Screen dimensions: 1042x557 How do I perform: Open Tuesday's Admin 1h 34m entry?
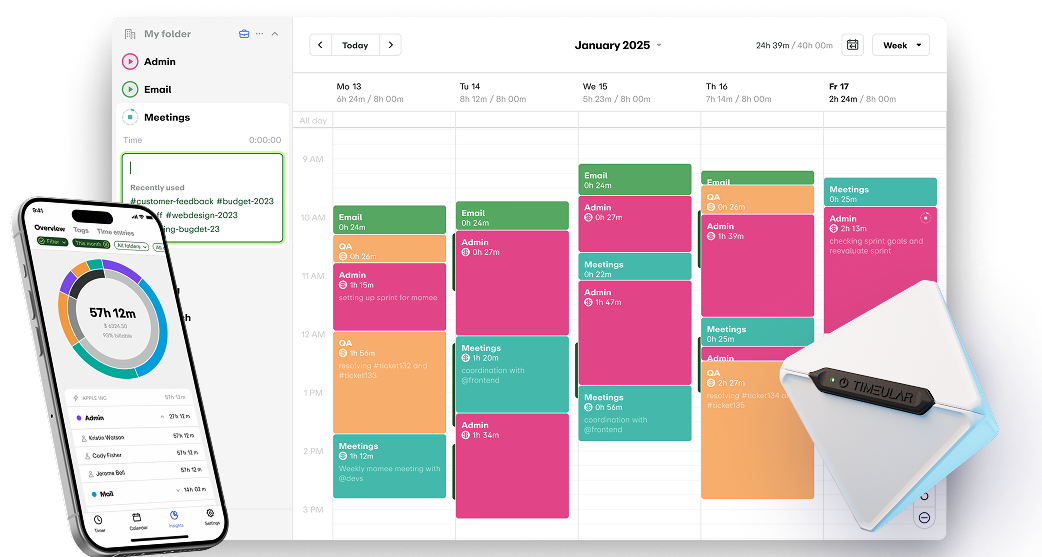pos(512,466)
